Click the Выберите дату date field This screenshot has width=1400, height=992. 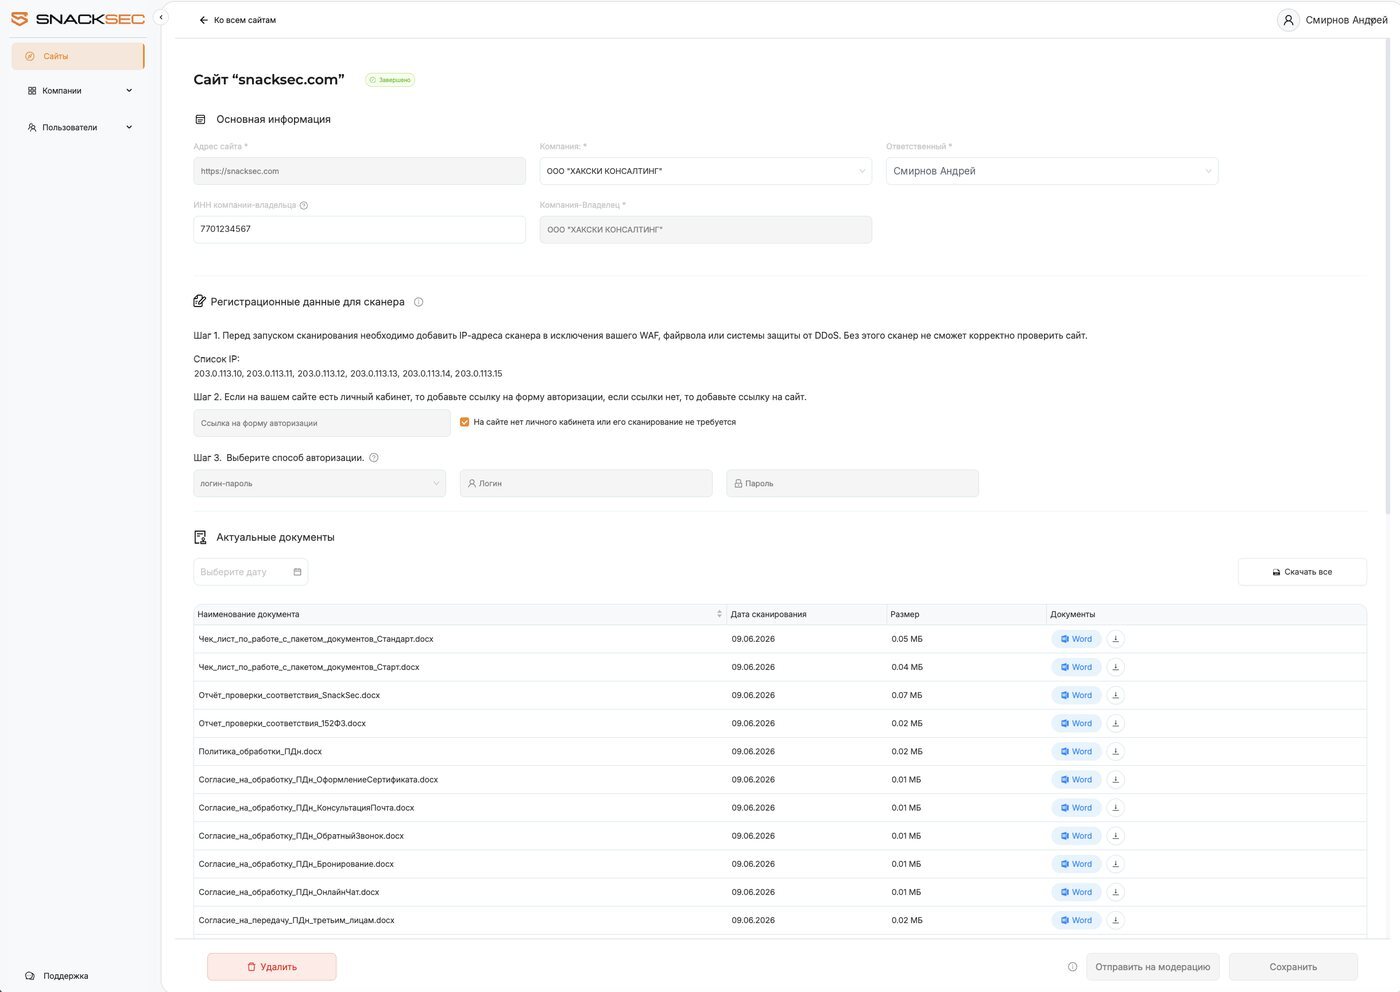250,572
